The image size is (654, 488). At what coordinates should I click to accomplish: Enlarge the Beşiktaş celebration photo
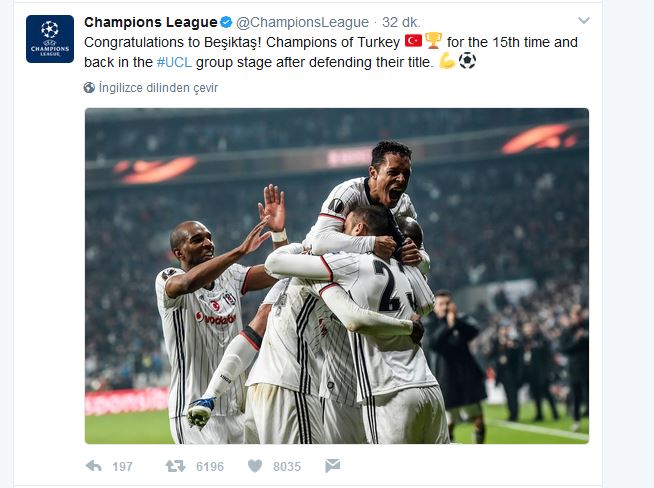point(337,276)
